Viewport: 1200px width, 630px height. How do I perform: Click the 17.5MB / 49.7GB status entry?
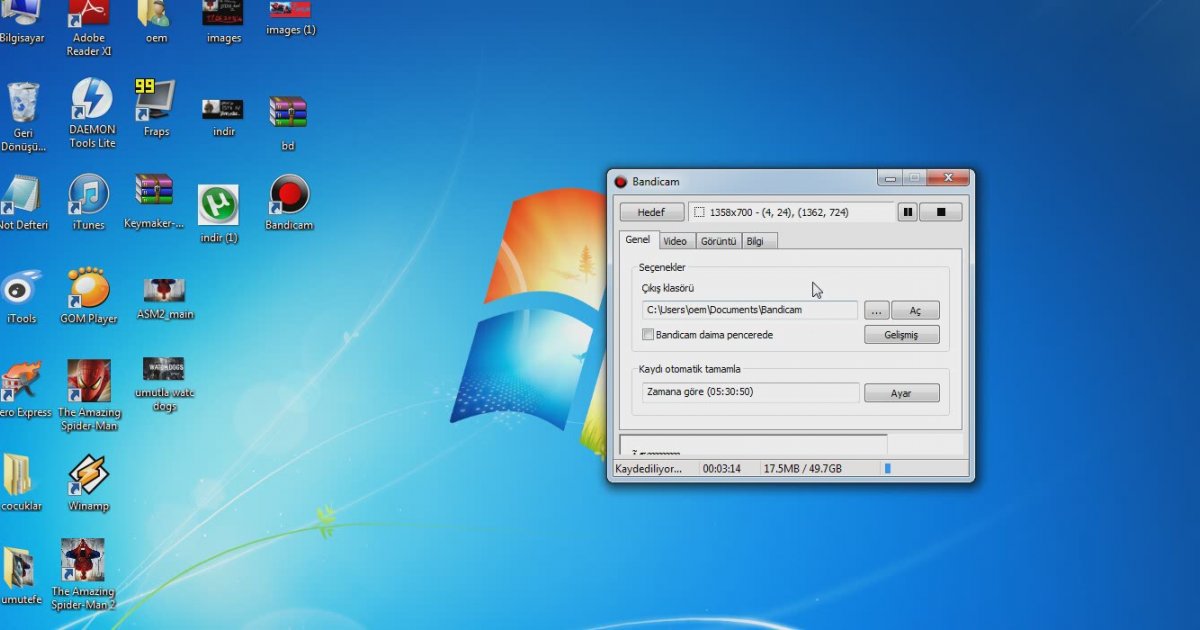[x=802, y=468]
